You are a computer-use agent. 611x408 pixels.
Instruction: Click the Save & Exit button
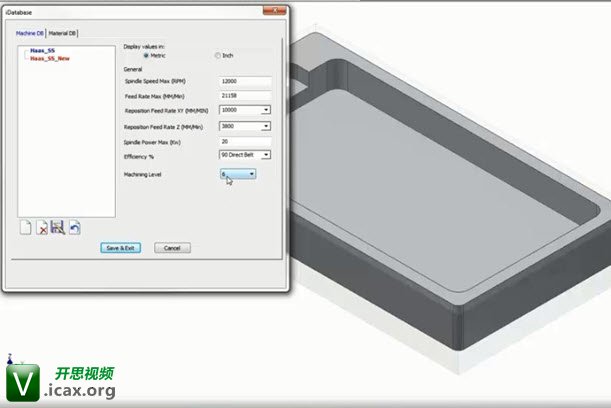pyautogui.click(x=120, y=248)
